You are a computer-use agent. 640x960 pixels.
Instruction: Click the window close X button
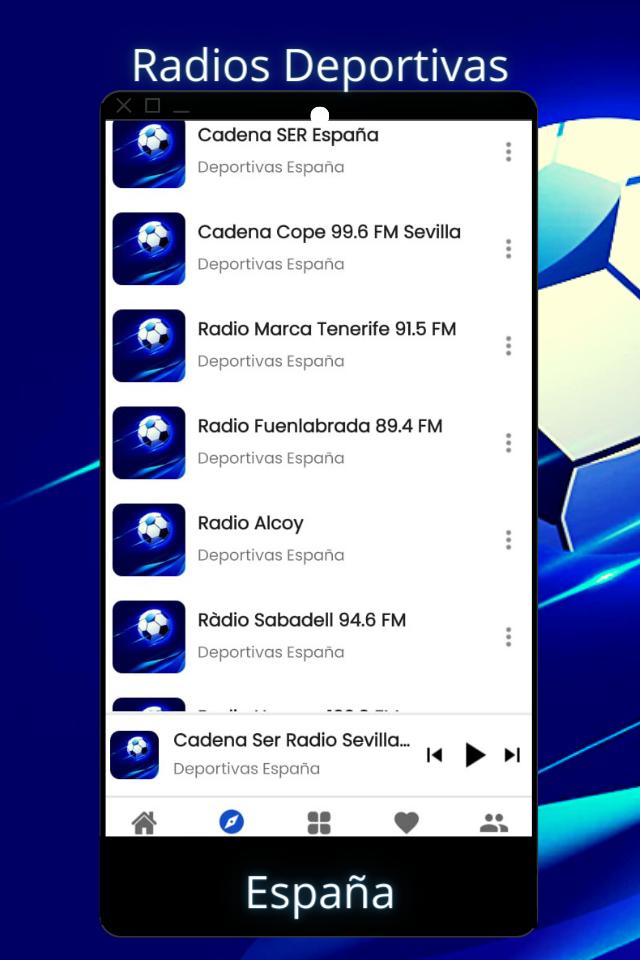coord(124,105)
